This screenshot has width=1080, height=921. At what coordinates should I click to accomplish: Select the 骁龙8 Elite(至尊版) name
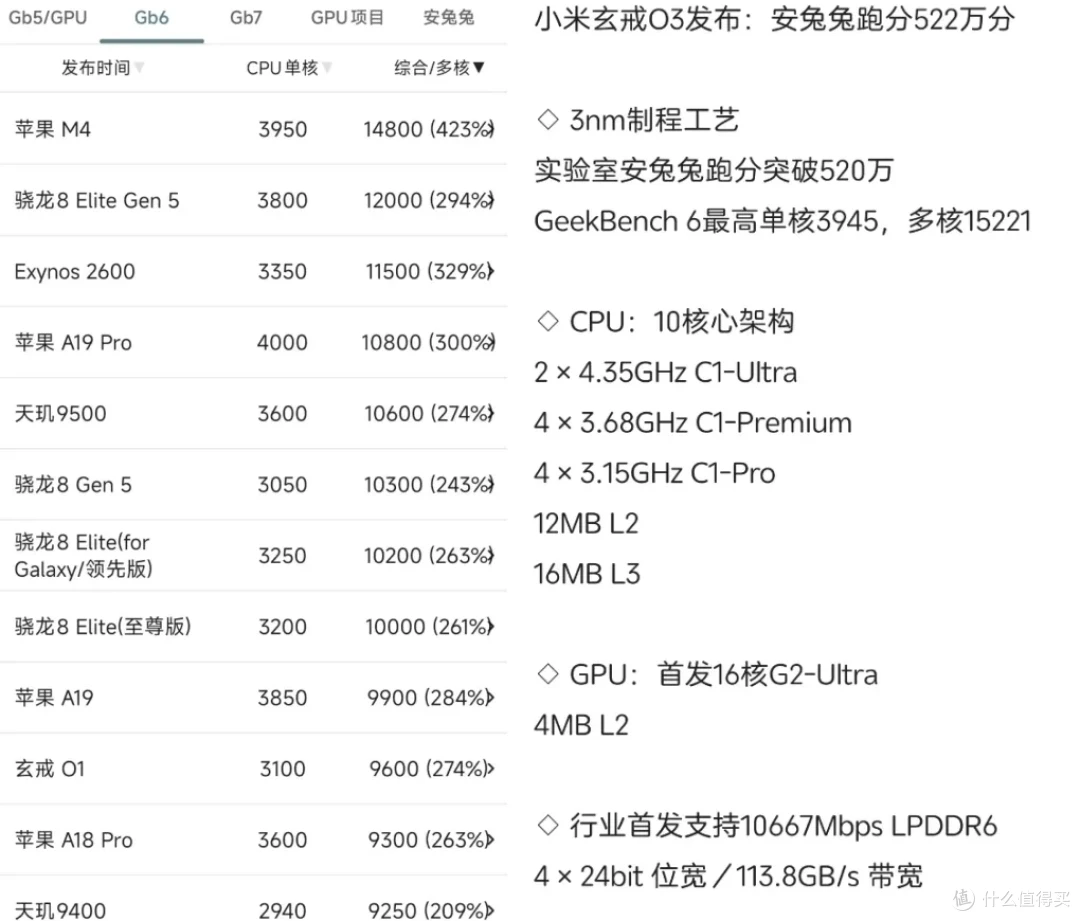[103, 627]
